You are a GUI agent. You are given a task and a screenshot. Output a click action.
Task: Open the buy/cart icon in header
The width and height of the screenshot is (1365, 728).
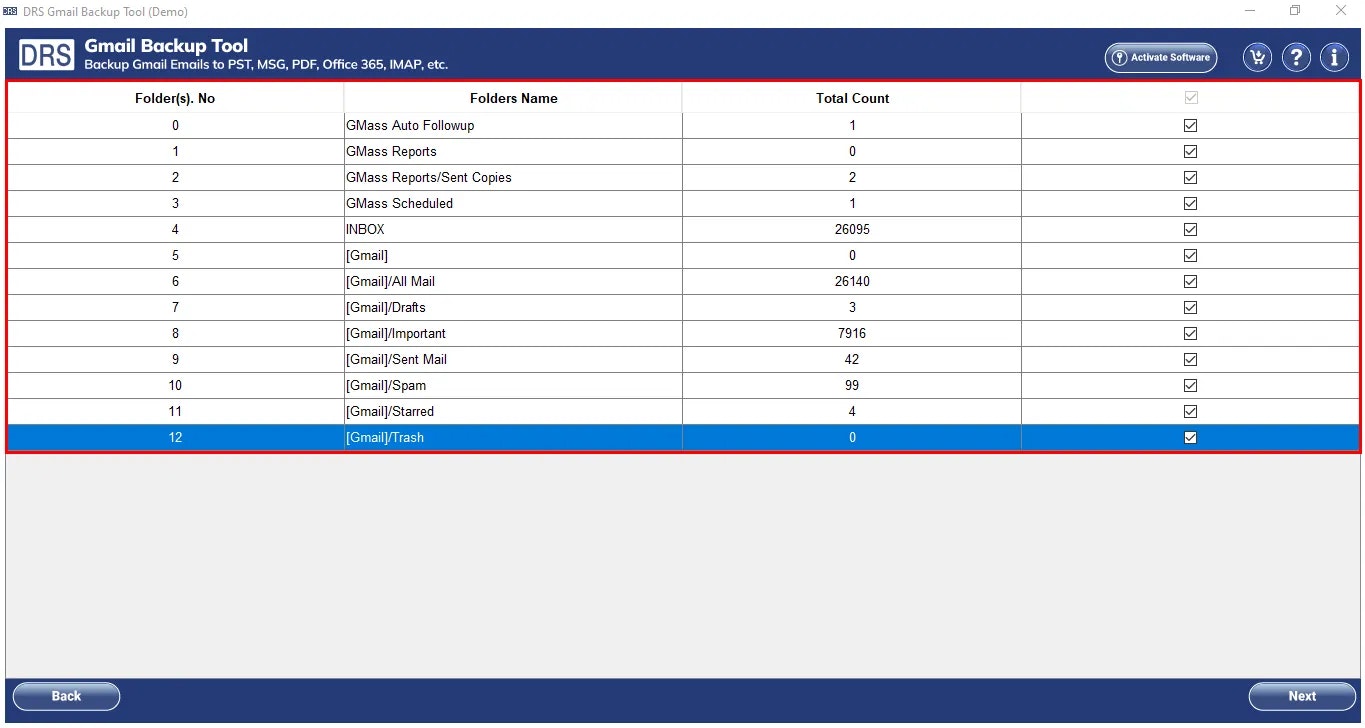[1257, 57]
